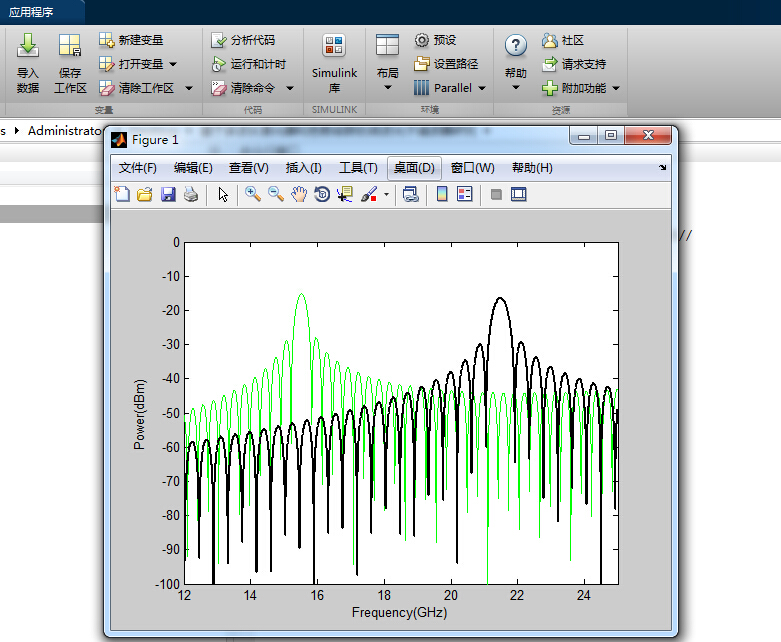
Task: Click Add-Ons (附加功能) button
Action: tap(574, 88)
